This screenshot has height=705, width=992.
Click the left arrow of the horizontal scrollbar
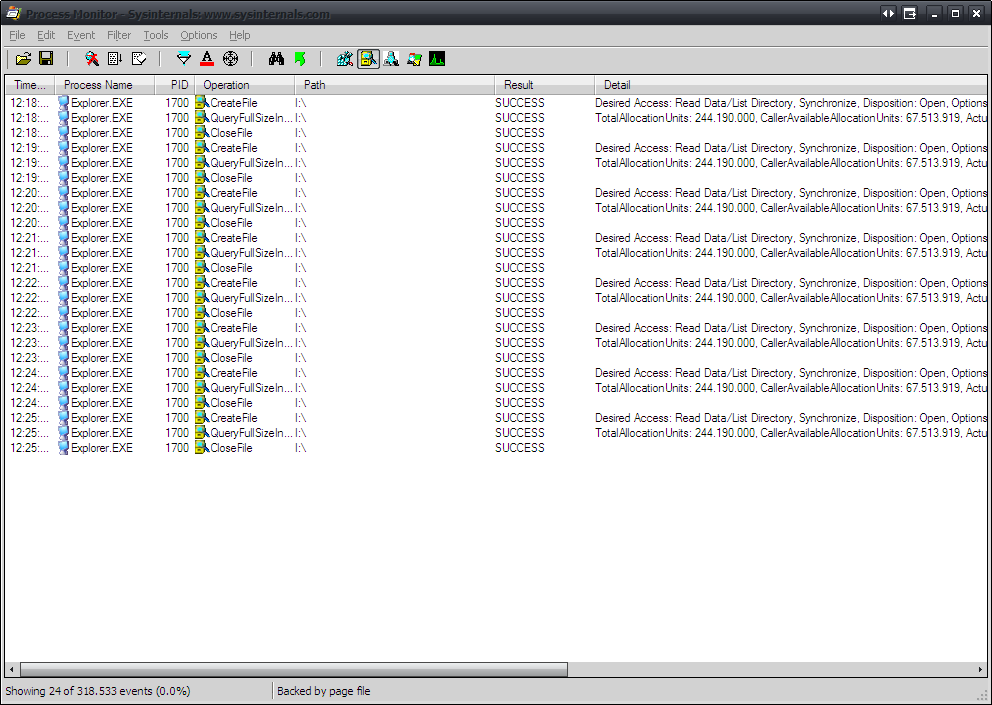pos(11,670)
